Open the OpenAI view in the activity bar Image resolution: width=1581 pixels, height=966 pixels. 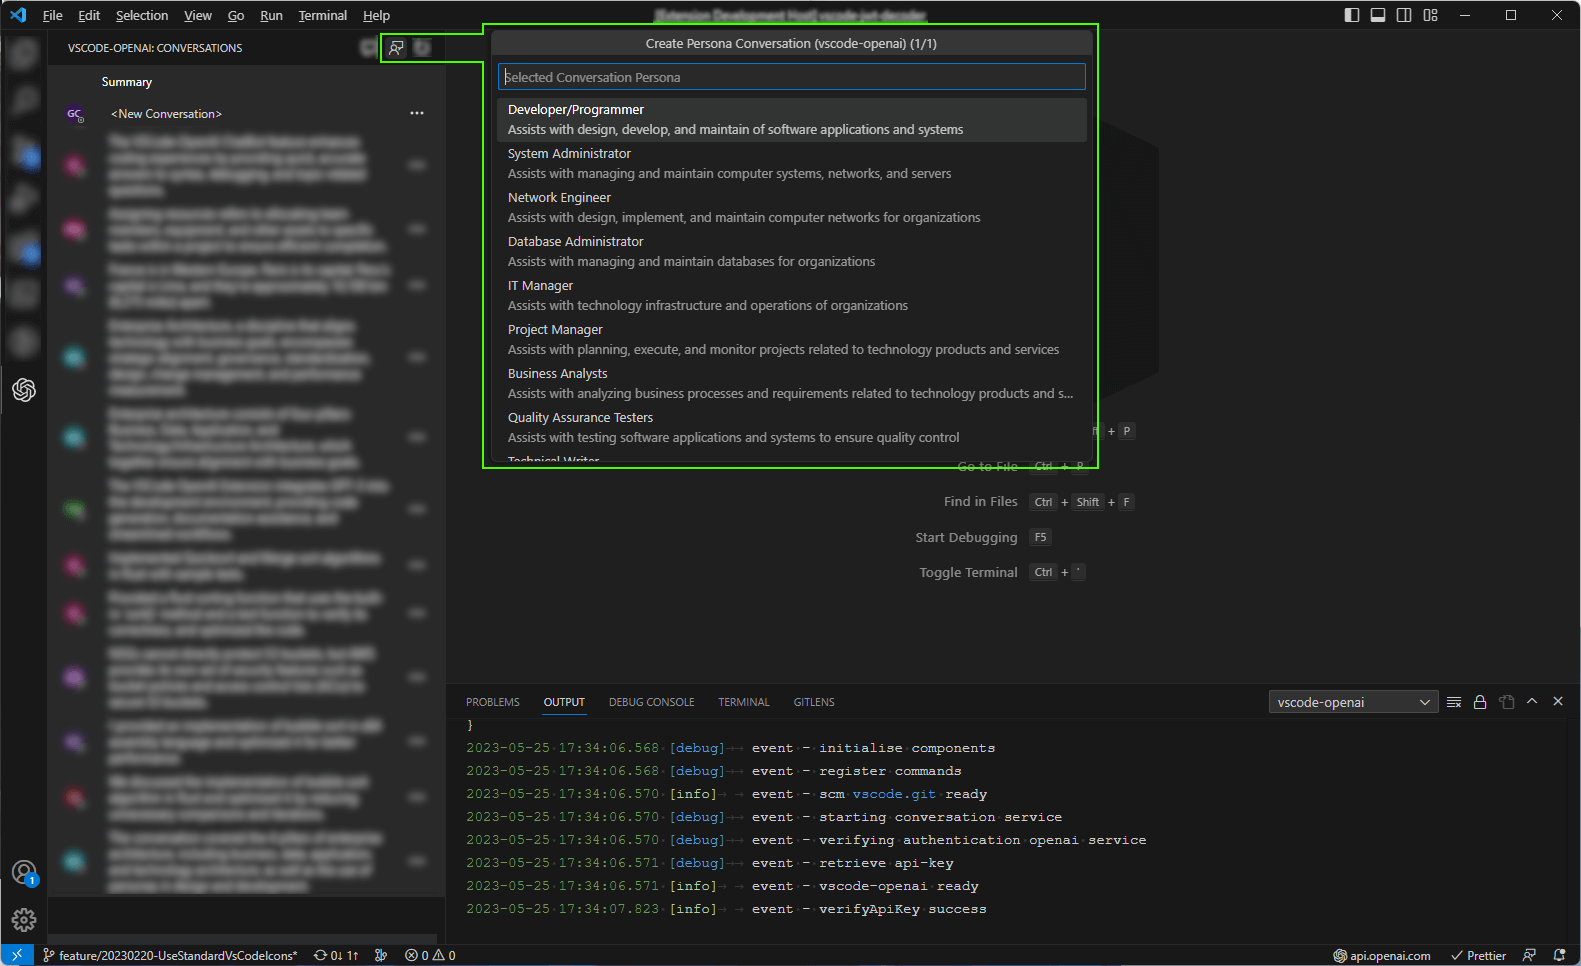coord(24,390)
